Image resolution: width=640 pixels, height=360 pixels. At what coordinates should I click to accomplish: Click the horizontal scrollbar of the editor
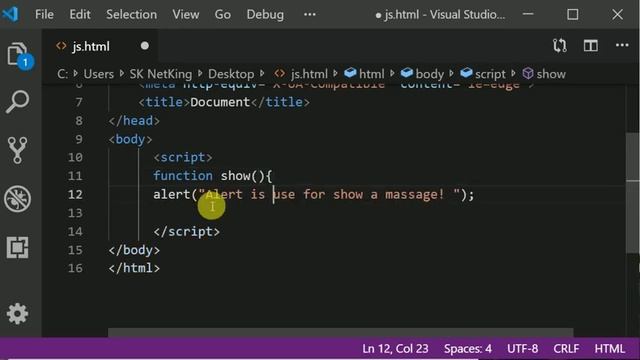[340, 332]
